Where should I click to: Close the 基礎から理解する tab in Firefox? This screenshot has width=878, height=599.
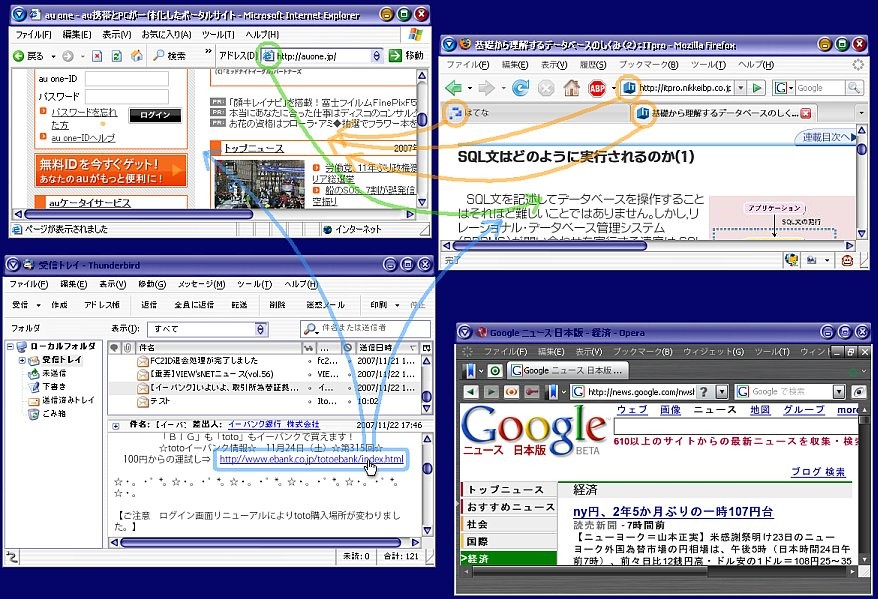pos(805,114)
